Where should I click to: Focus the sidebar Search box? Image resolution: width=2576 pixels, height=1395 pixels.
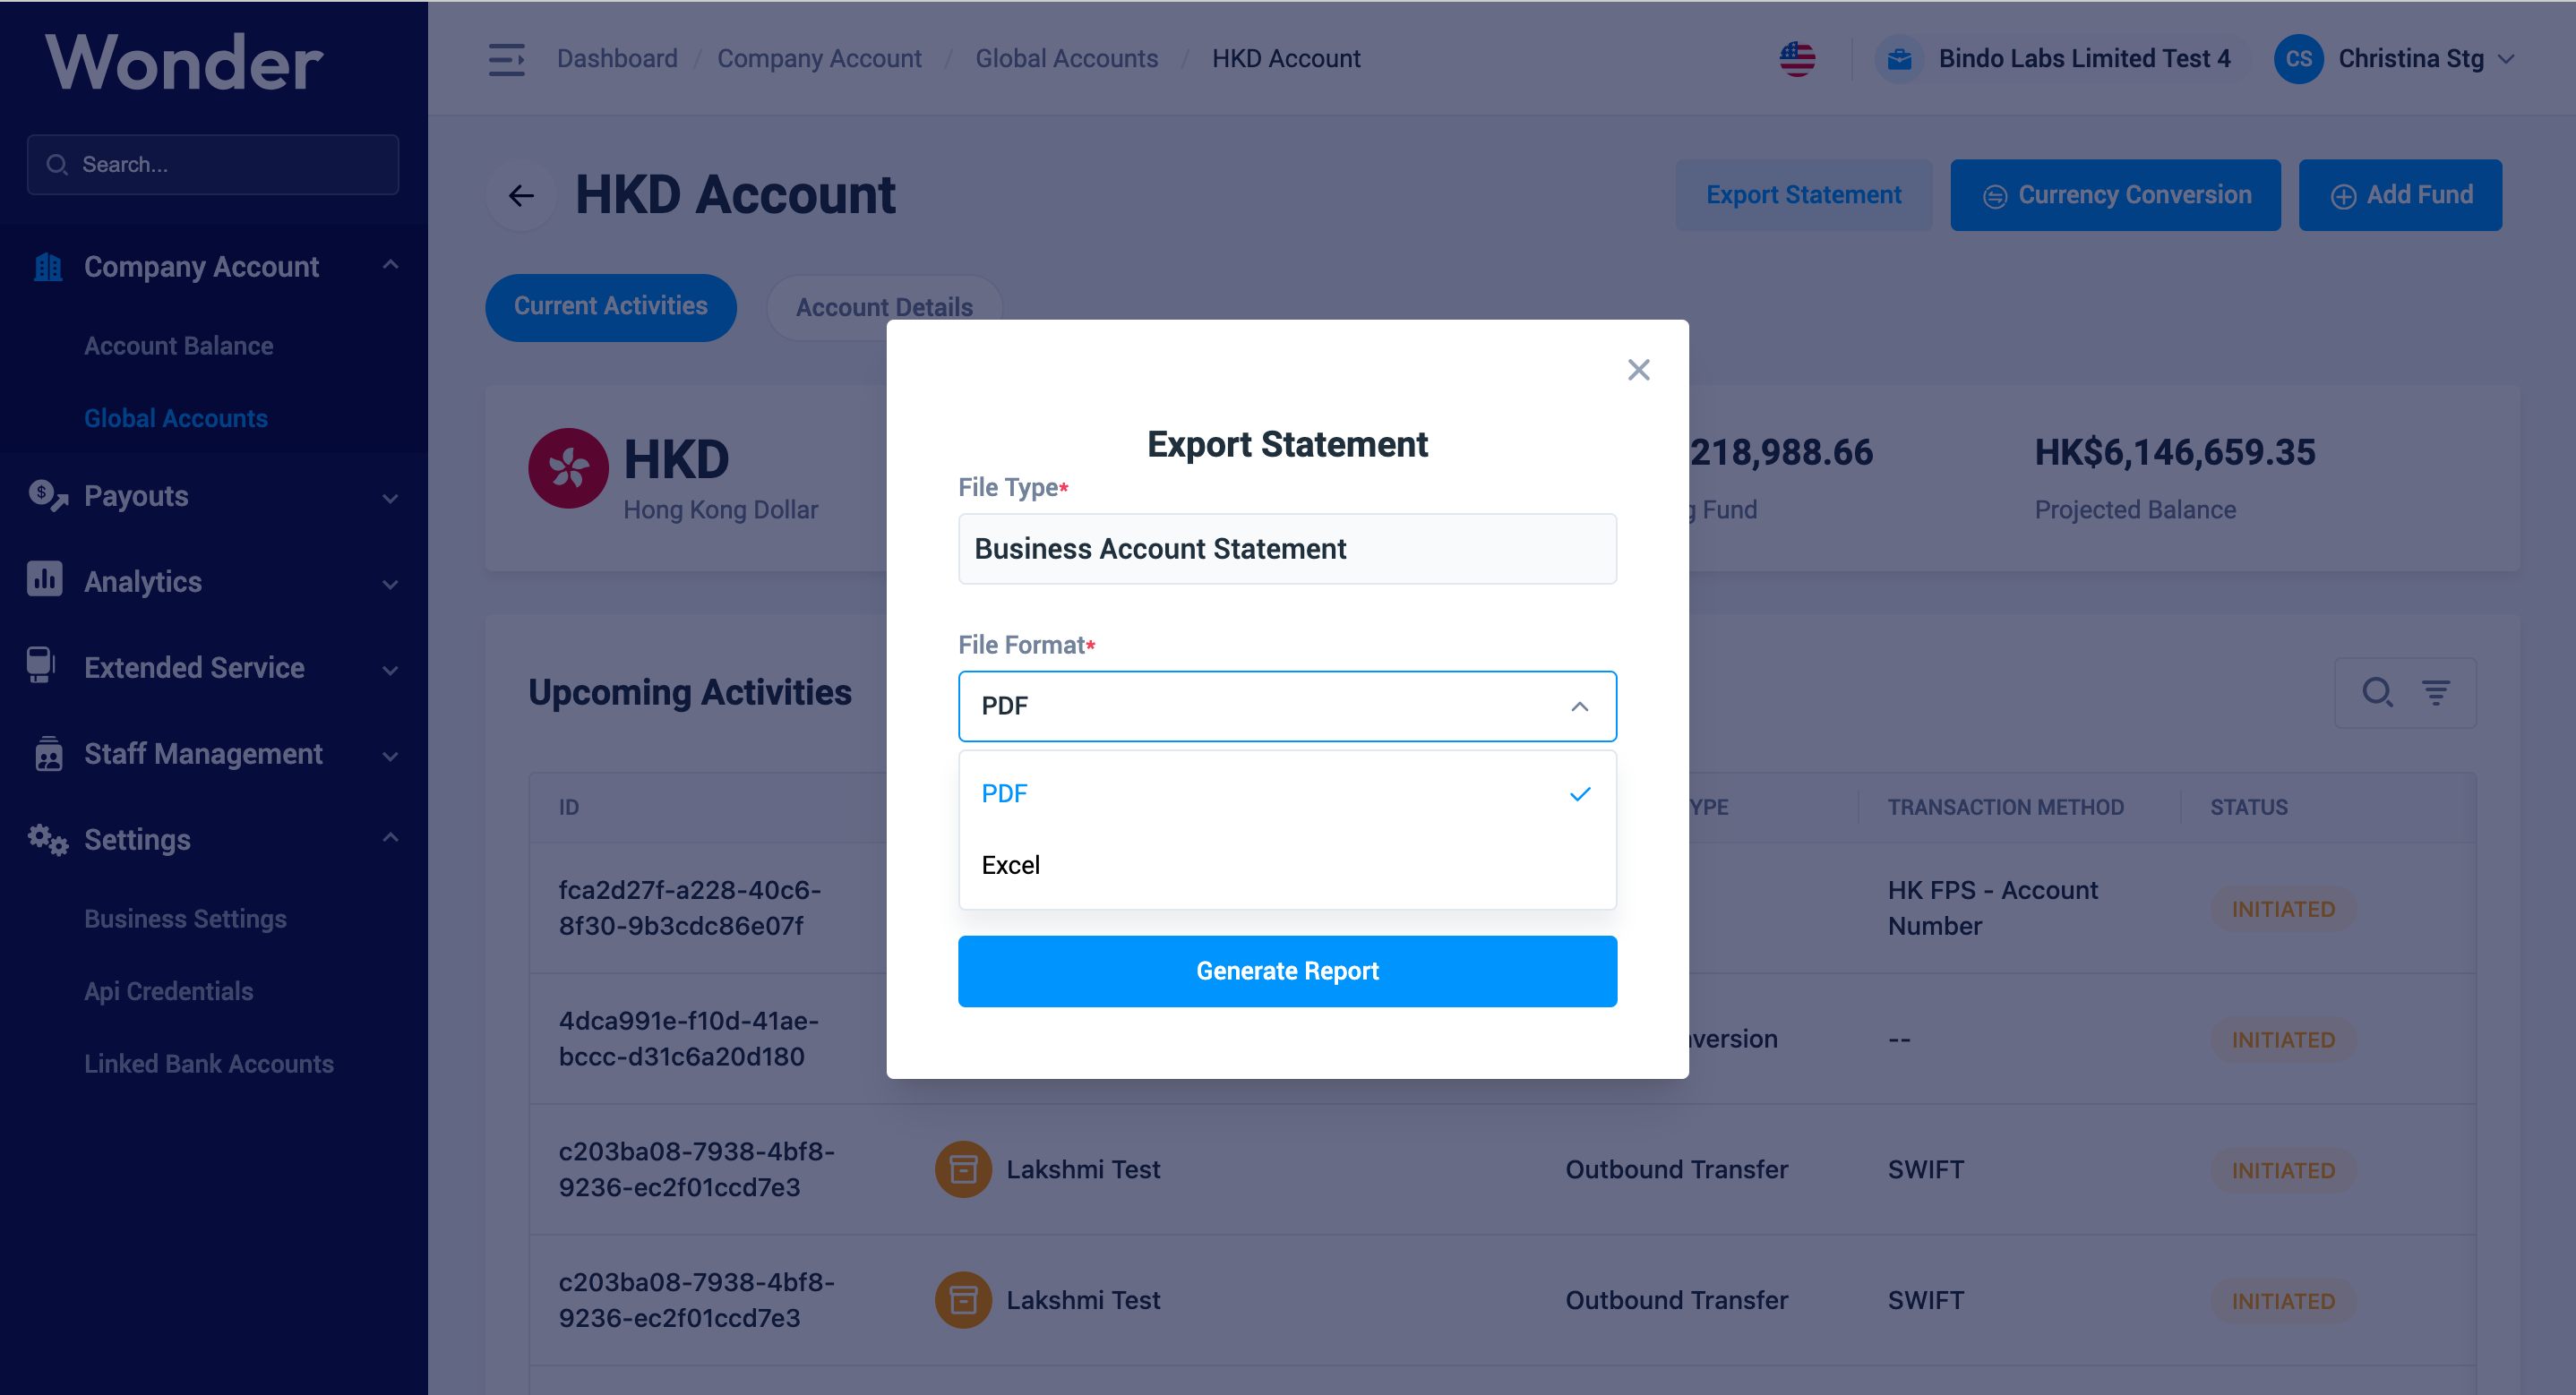coord(213,164)
